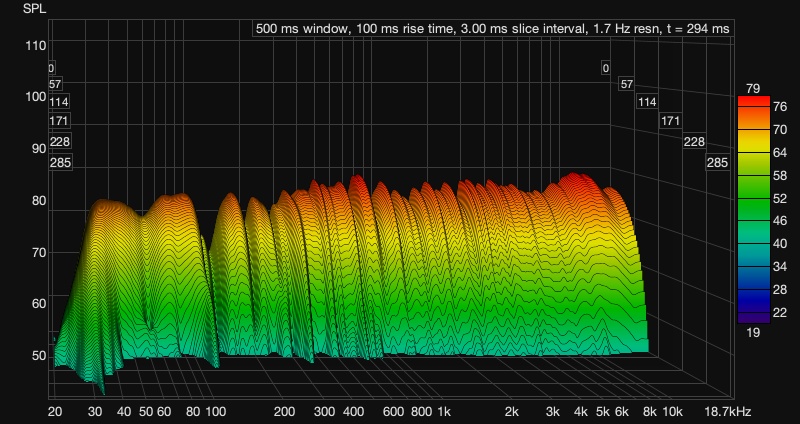Click the 18.7kHz label on frequency axis
Viewport: 800px width, 424px height.
[x=727, y=412]
